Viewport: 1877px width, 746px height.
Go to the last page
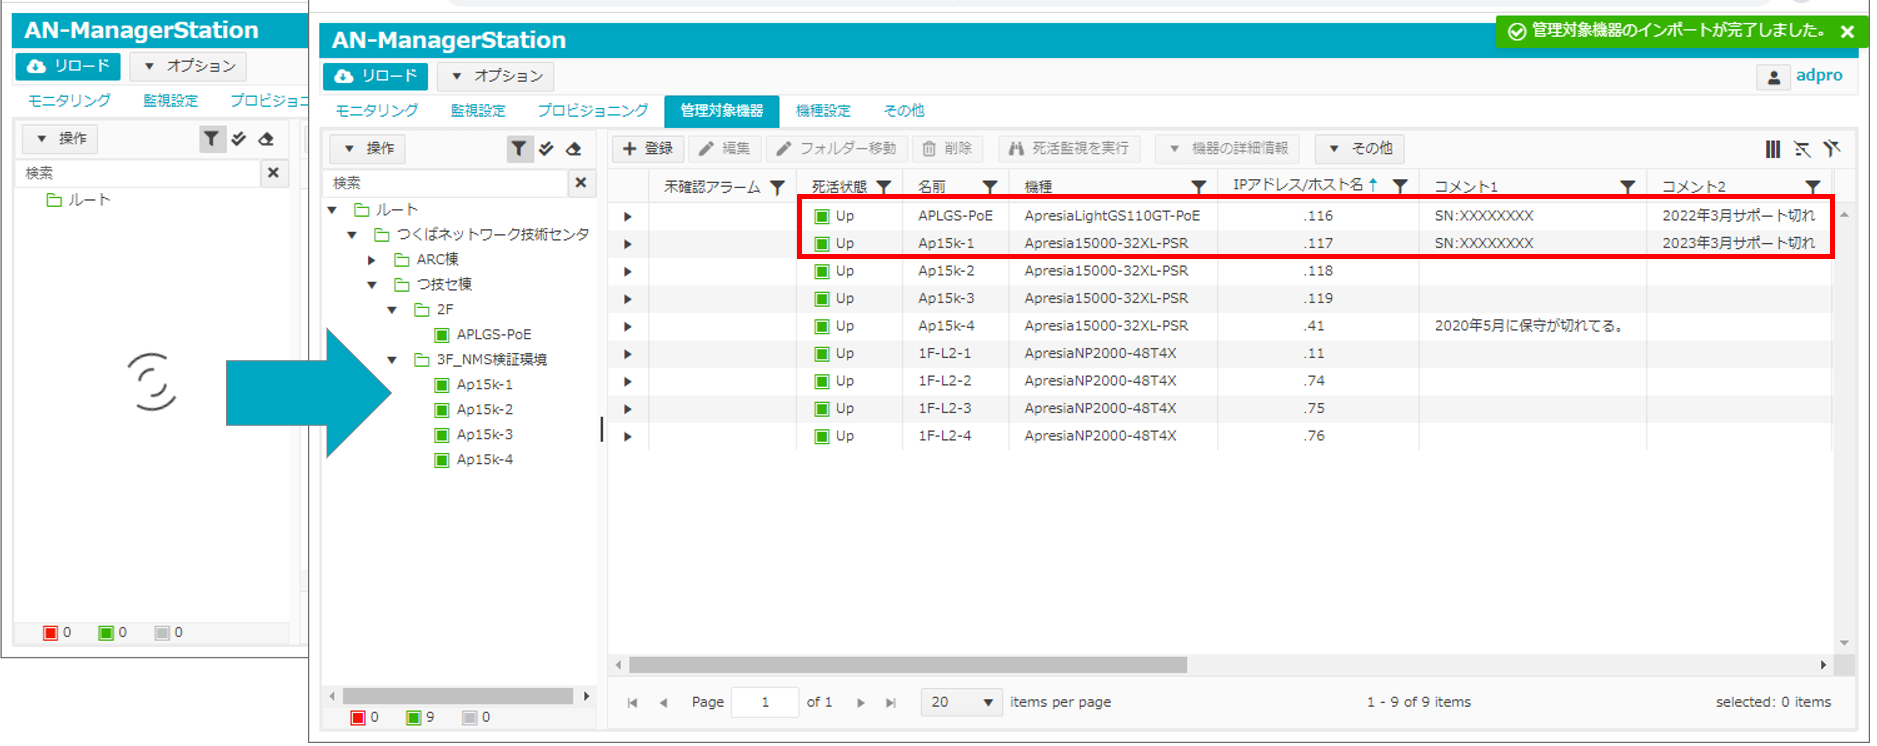click(x=890, y=703)
